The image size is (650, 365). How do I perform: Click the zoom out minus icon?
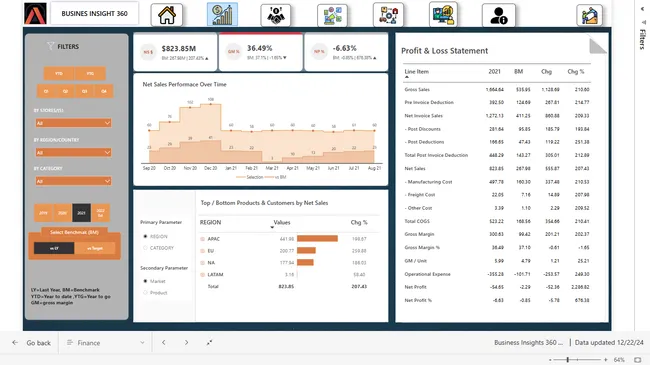pos(550,360)
